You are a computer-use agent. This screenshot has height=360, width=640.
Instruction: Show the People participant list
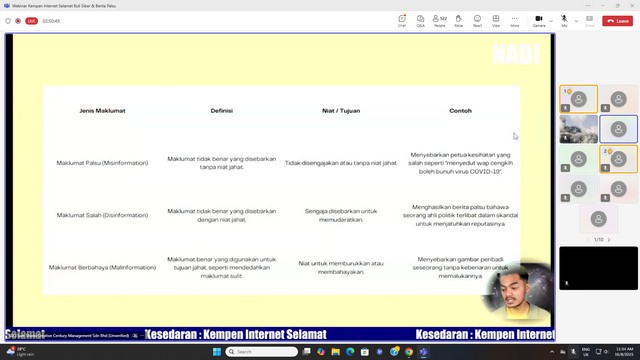pos(440,21)
